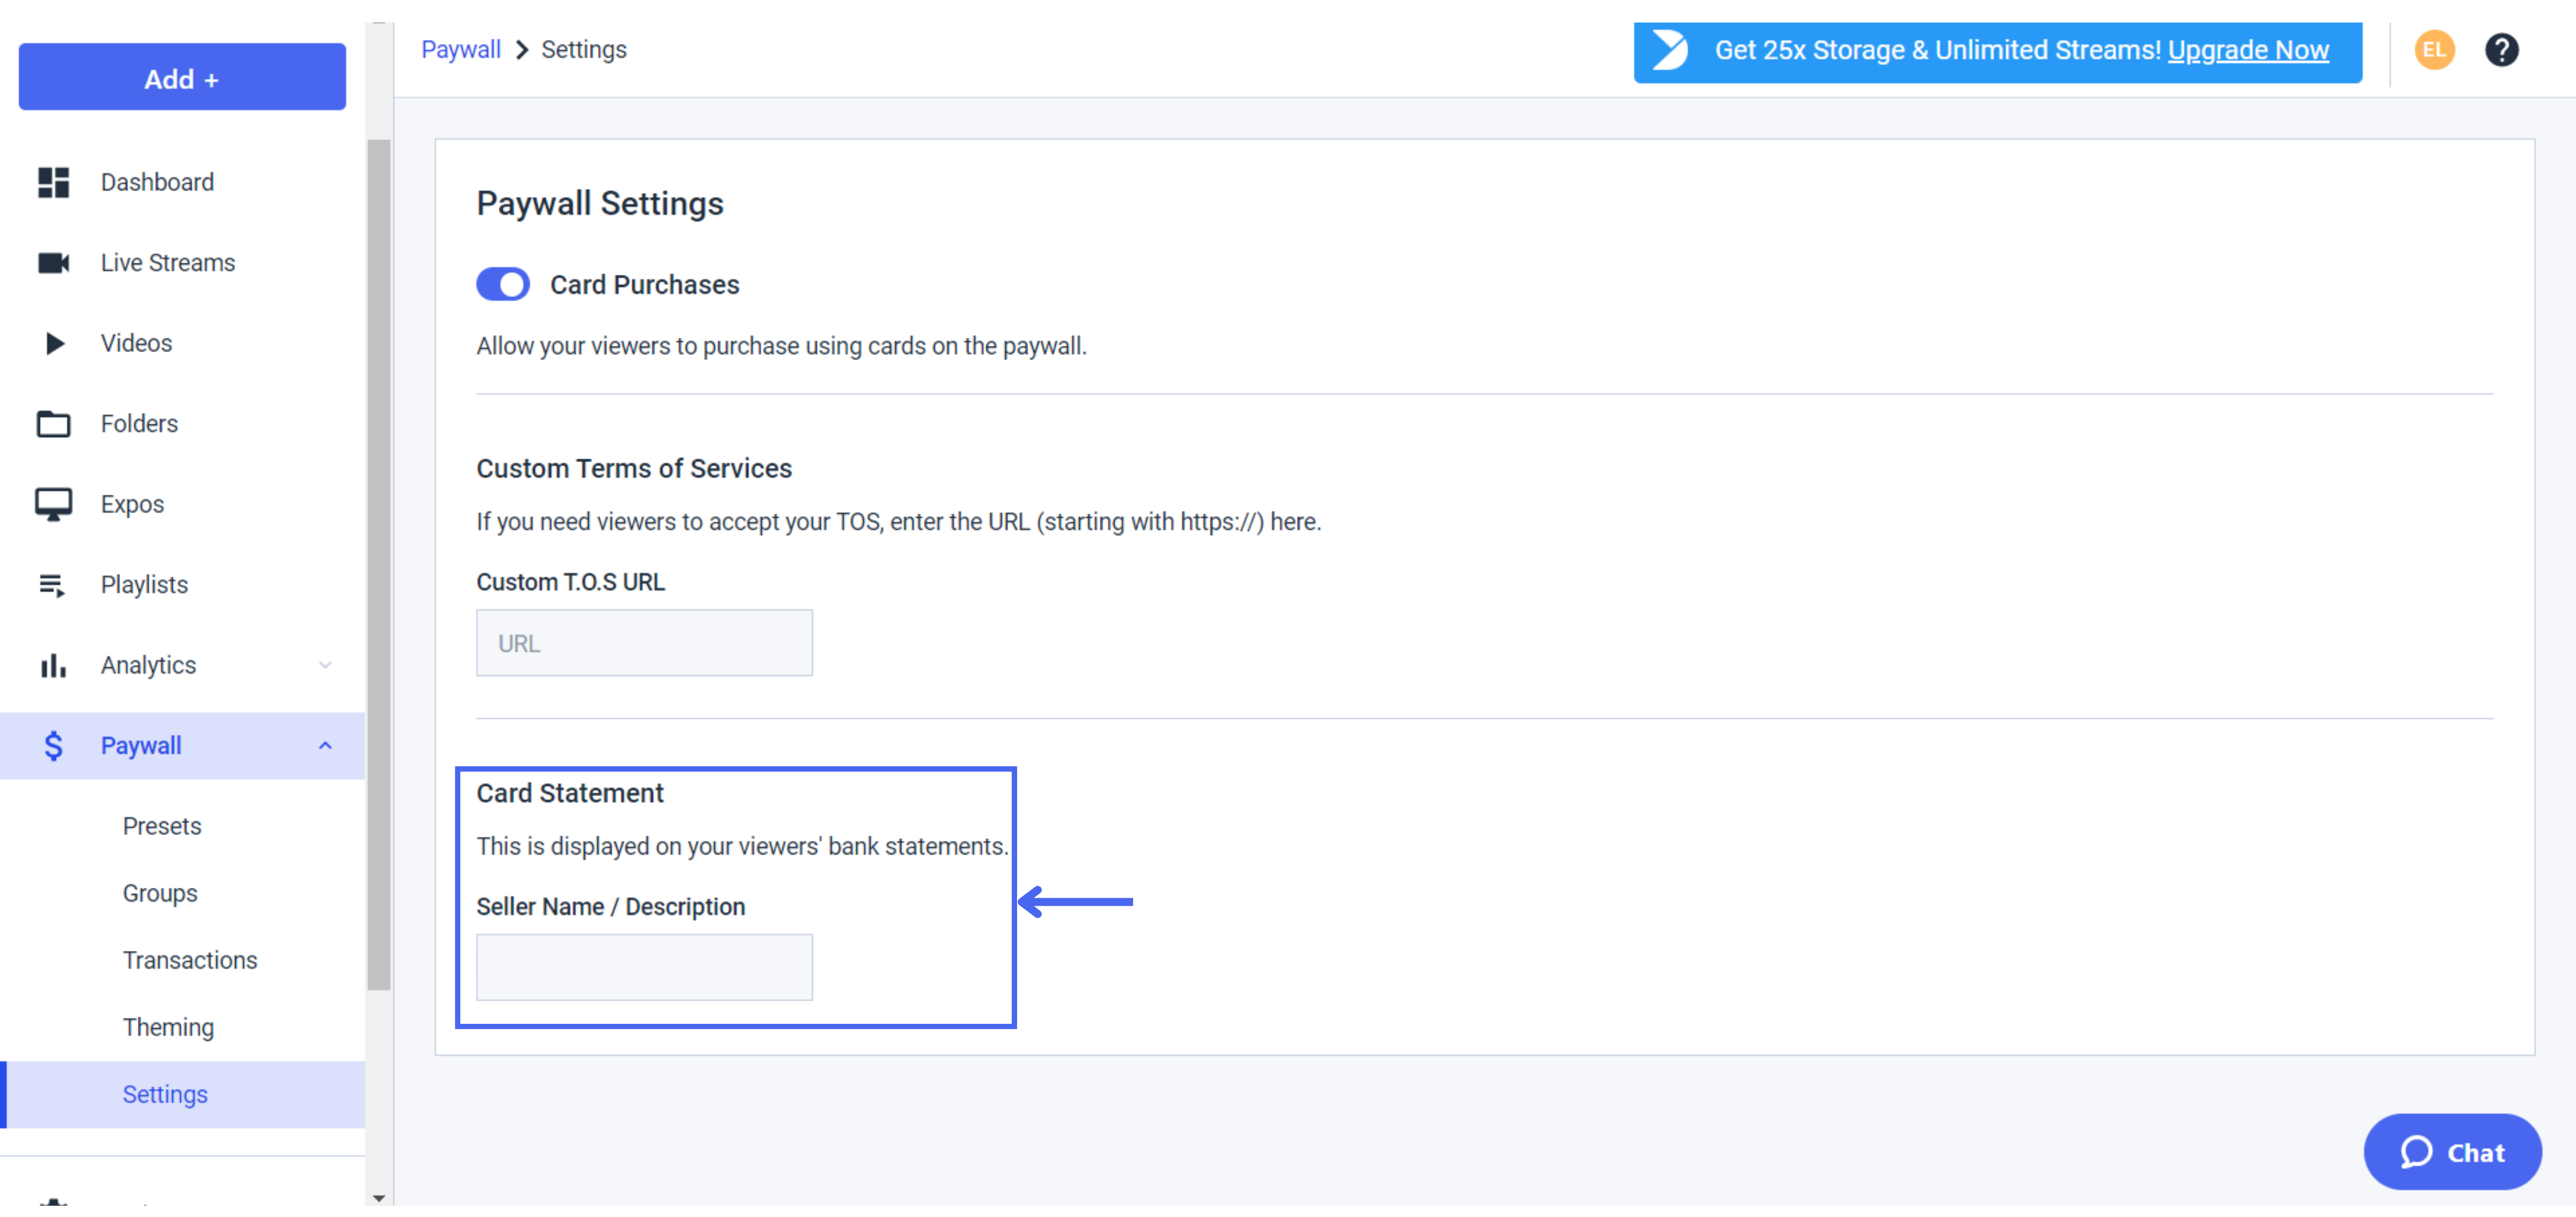The height and width of the screenshot is (1217, 2576).
Task: Click the sidebar vertical scrollbar thumb
Action: click(379, 565)
